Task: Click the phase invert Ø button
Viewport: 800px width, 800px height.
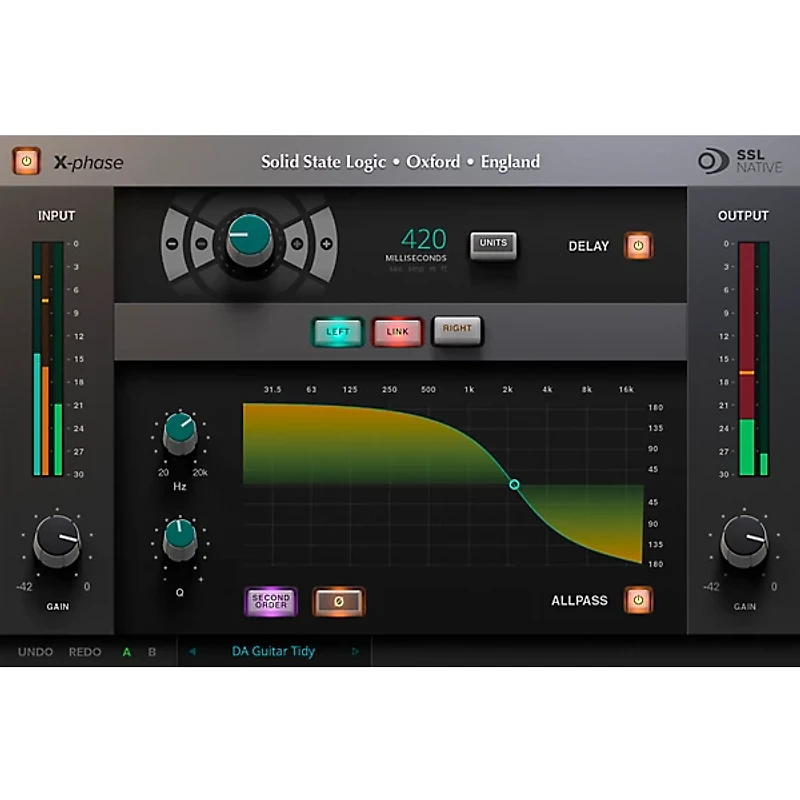Action: [x=339, y=601]
